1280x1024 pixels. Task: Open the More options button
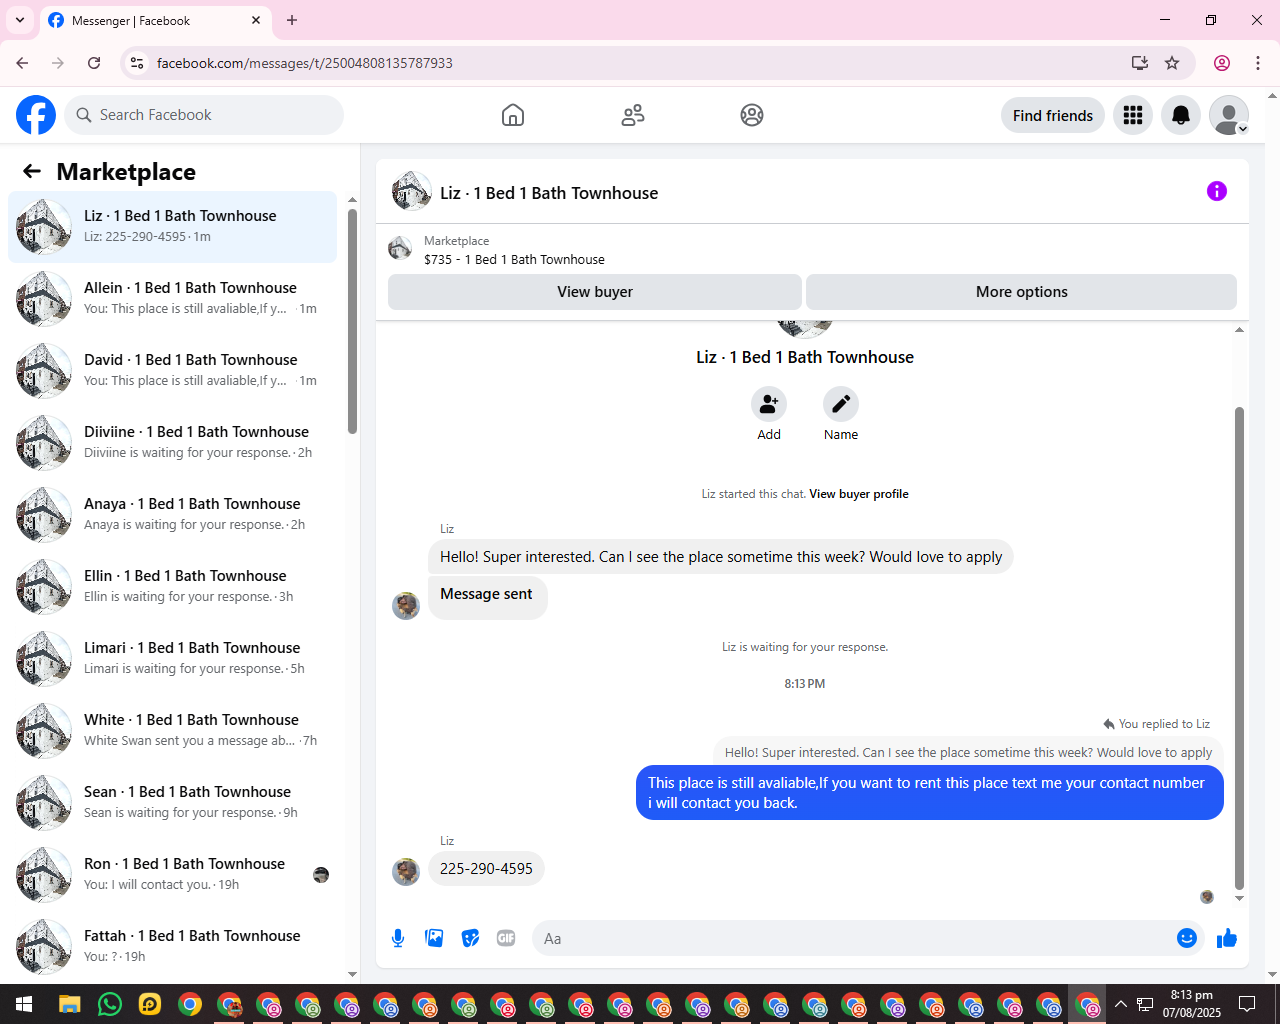pyautogui.click(x=1021, y=292)
